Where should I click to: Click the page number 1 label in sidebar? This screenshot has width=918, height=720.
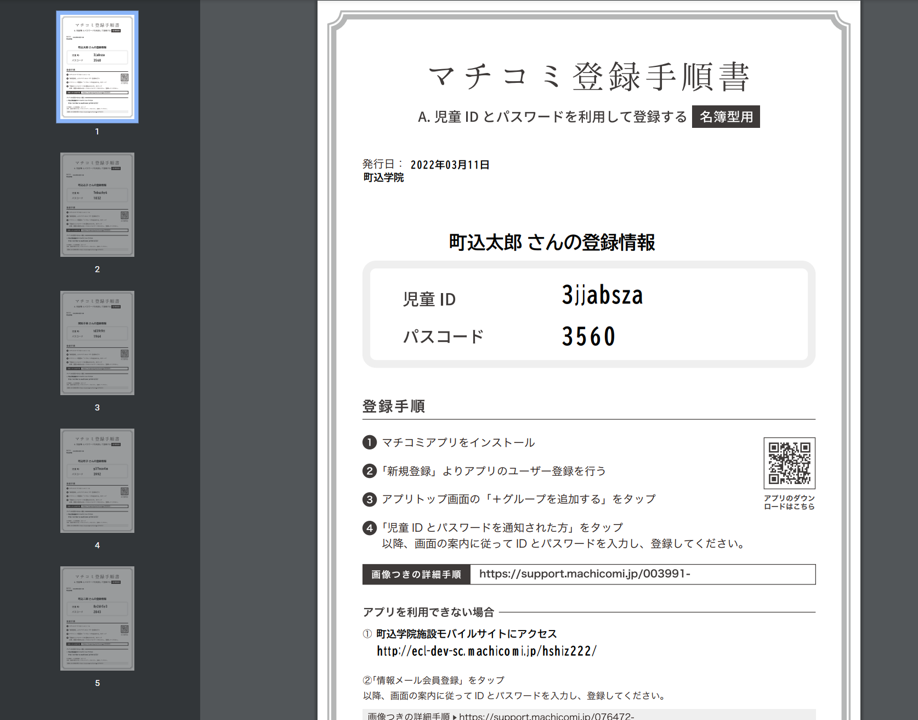[97, 132]
